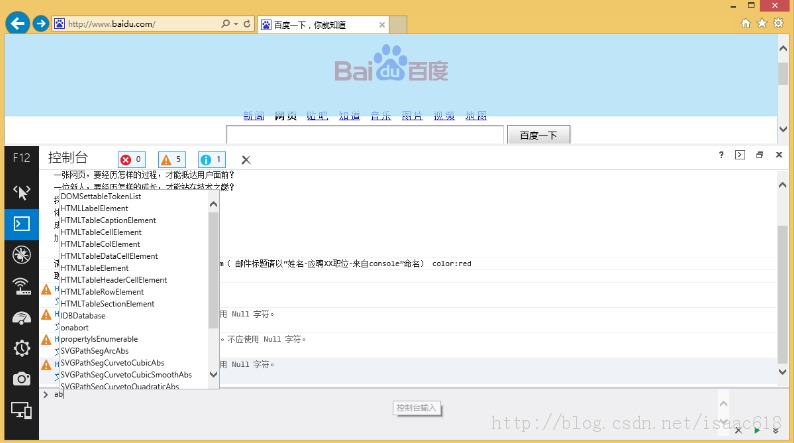Choose HTMLTableRowElement suggestion
794x443 pixels.
tap(102, 292)
